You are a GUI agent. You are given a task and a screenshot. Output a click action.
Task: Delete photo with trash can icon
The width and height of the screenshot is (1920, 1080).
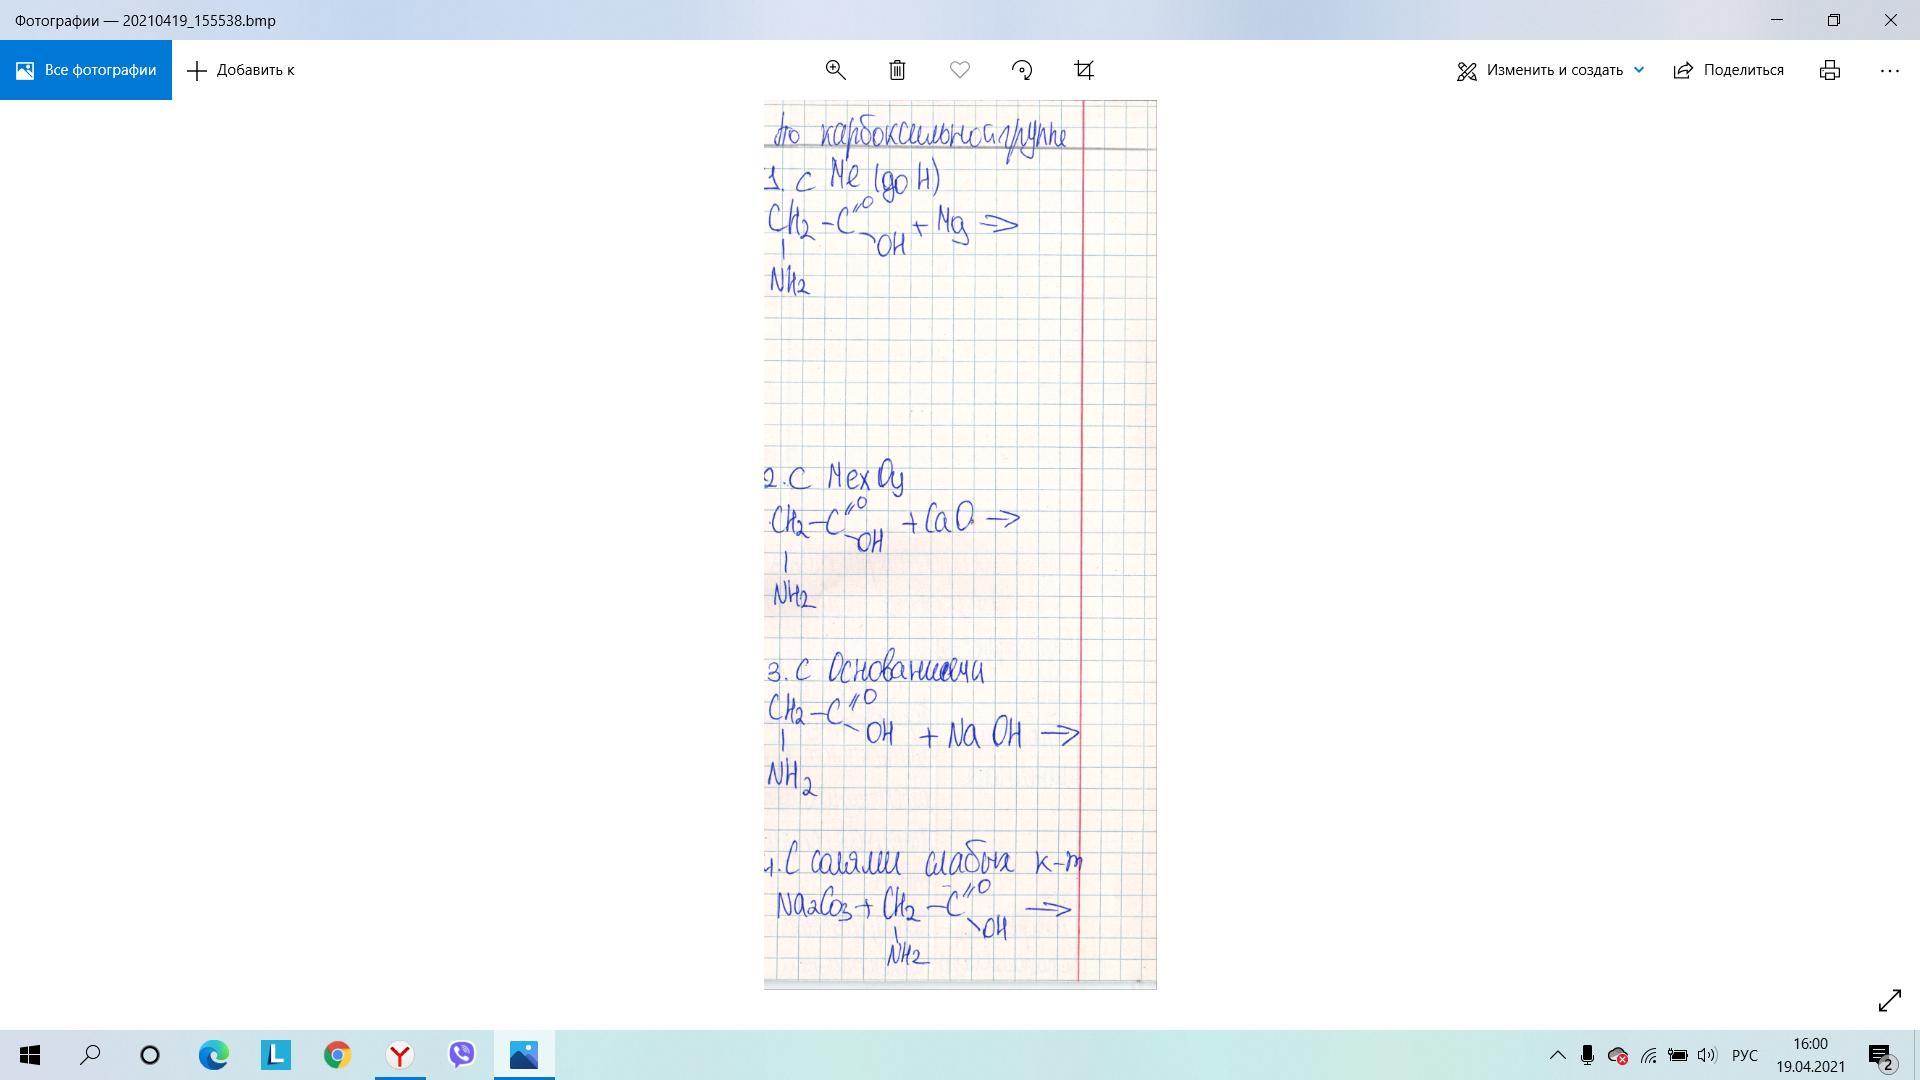[x=897, y=70]
